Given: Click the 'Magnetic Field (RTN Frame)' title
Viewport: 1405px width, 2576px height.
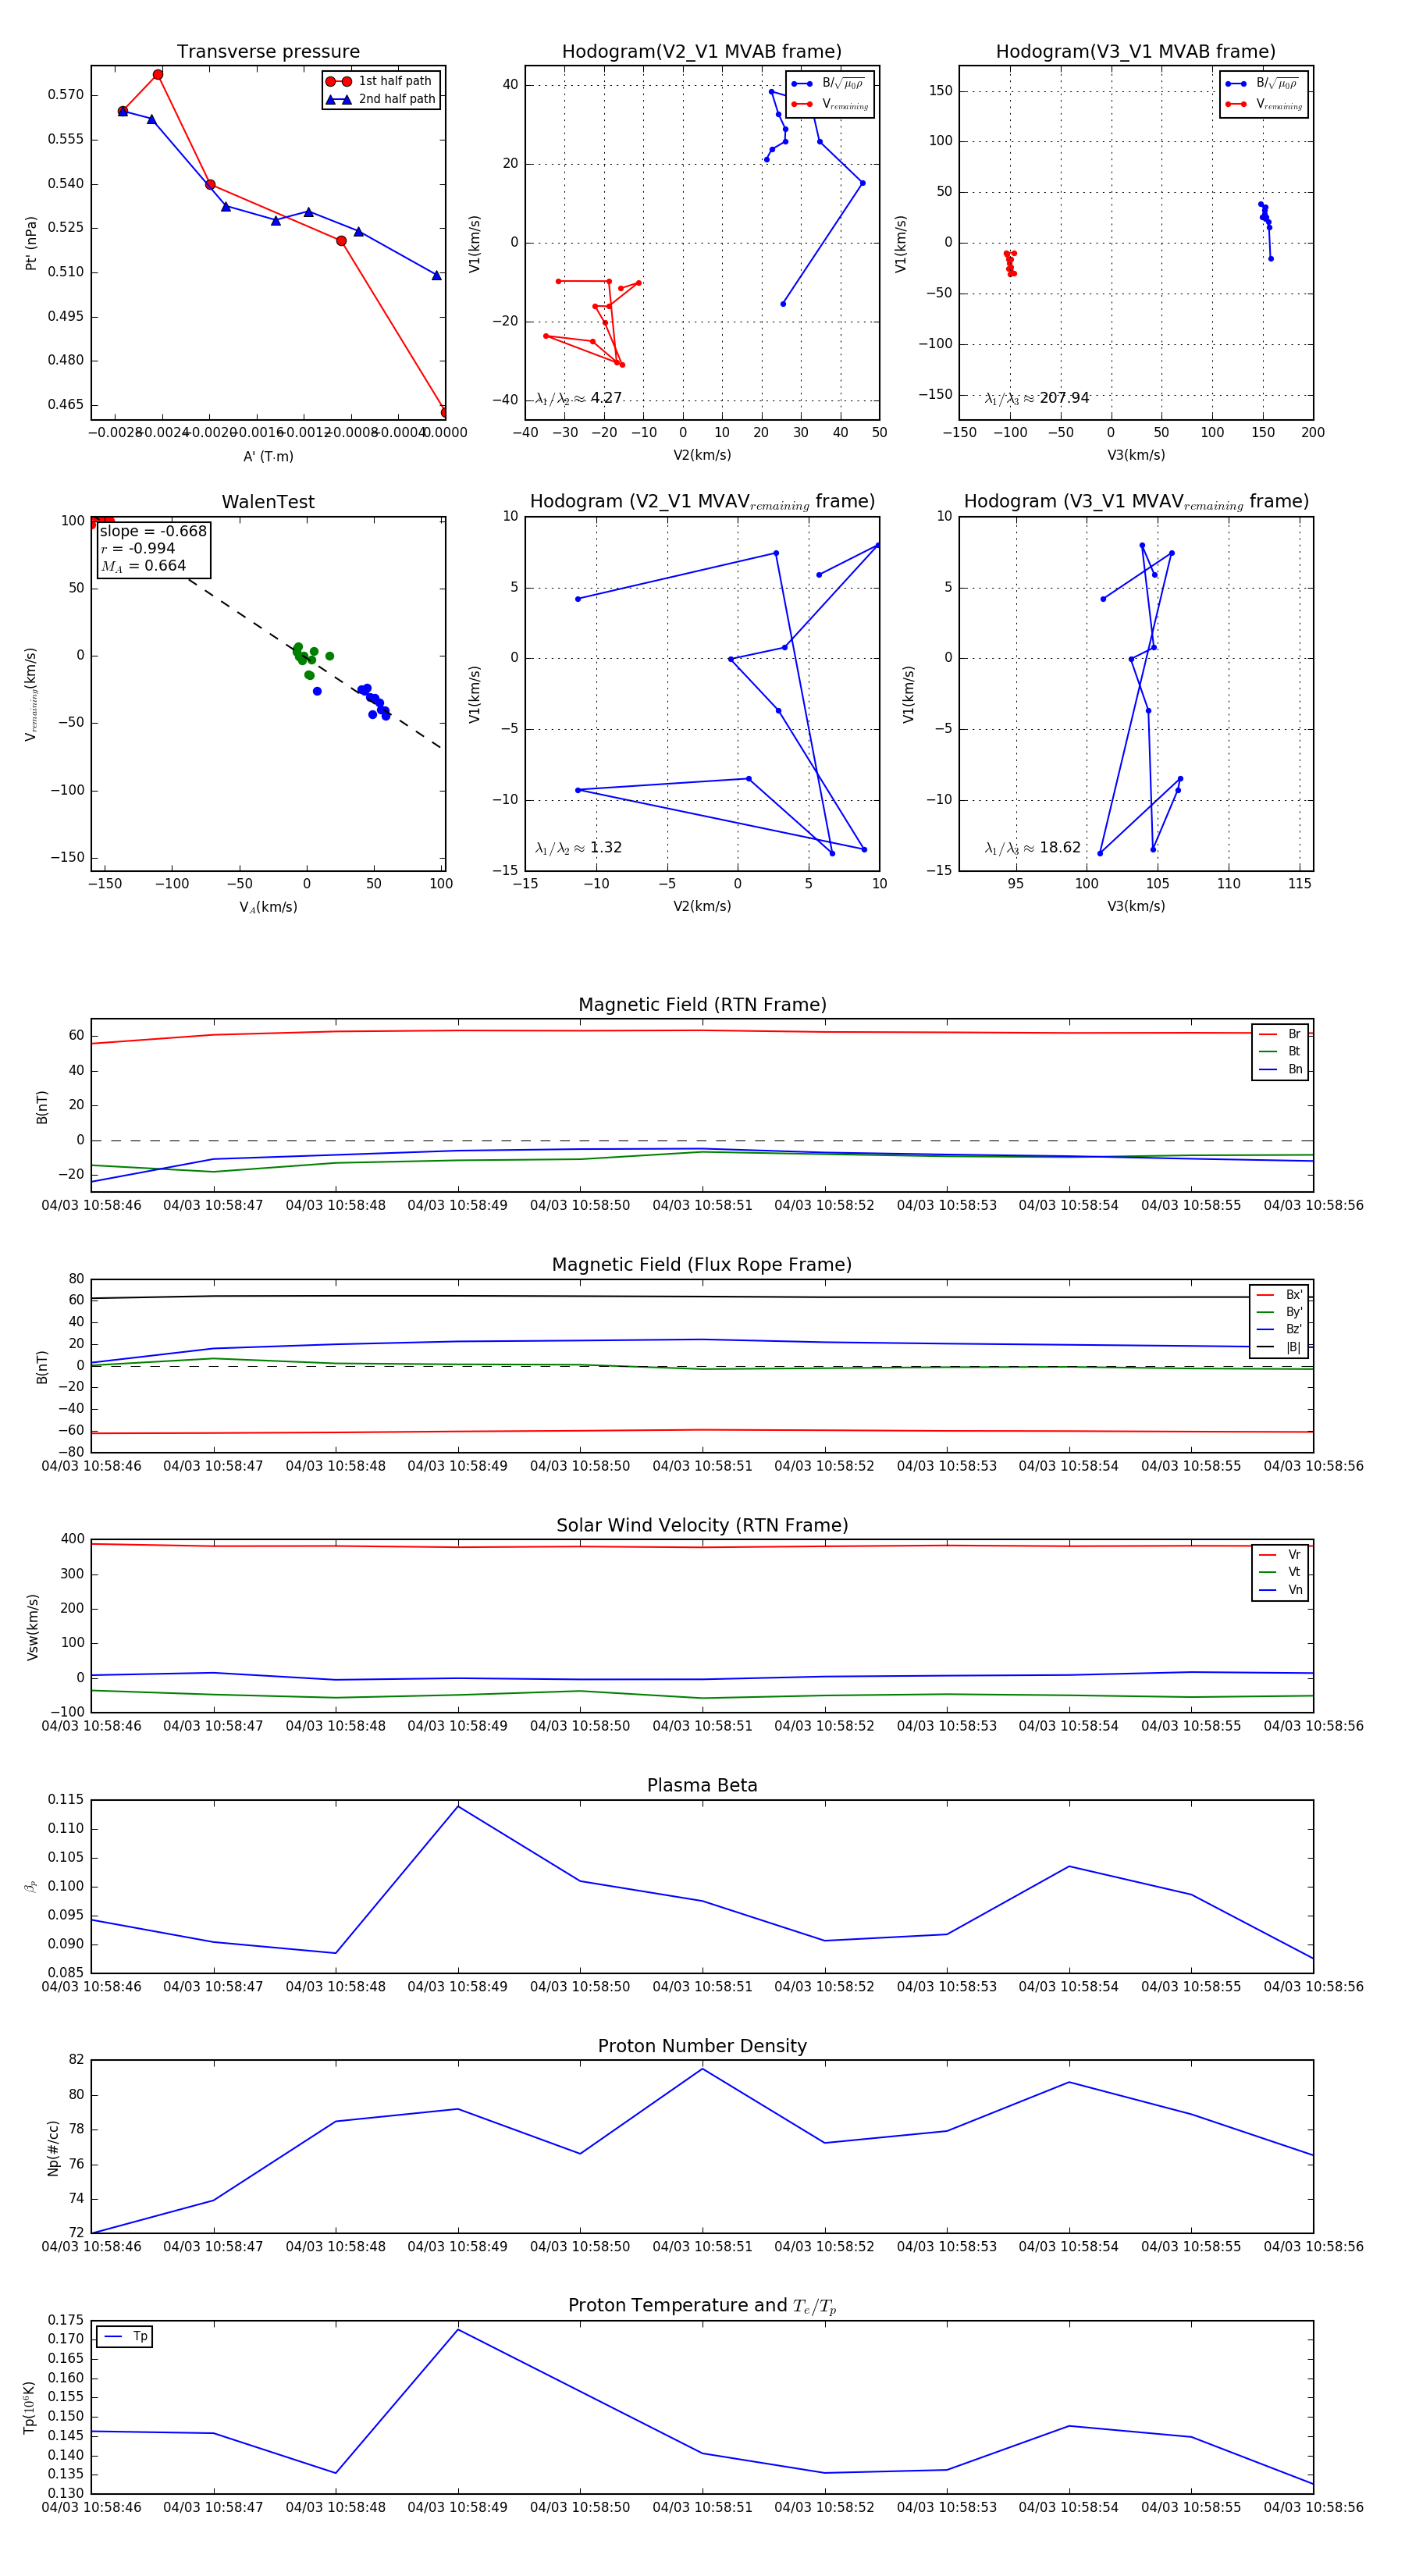Looking at the screenshot, I should [x=702, y=1005].
